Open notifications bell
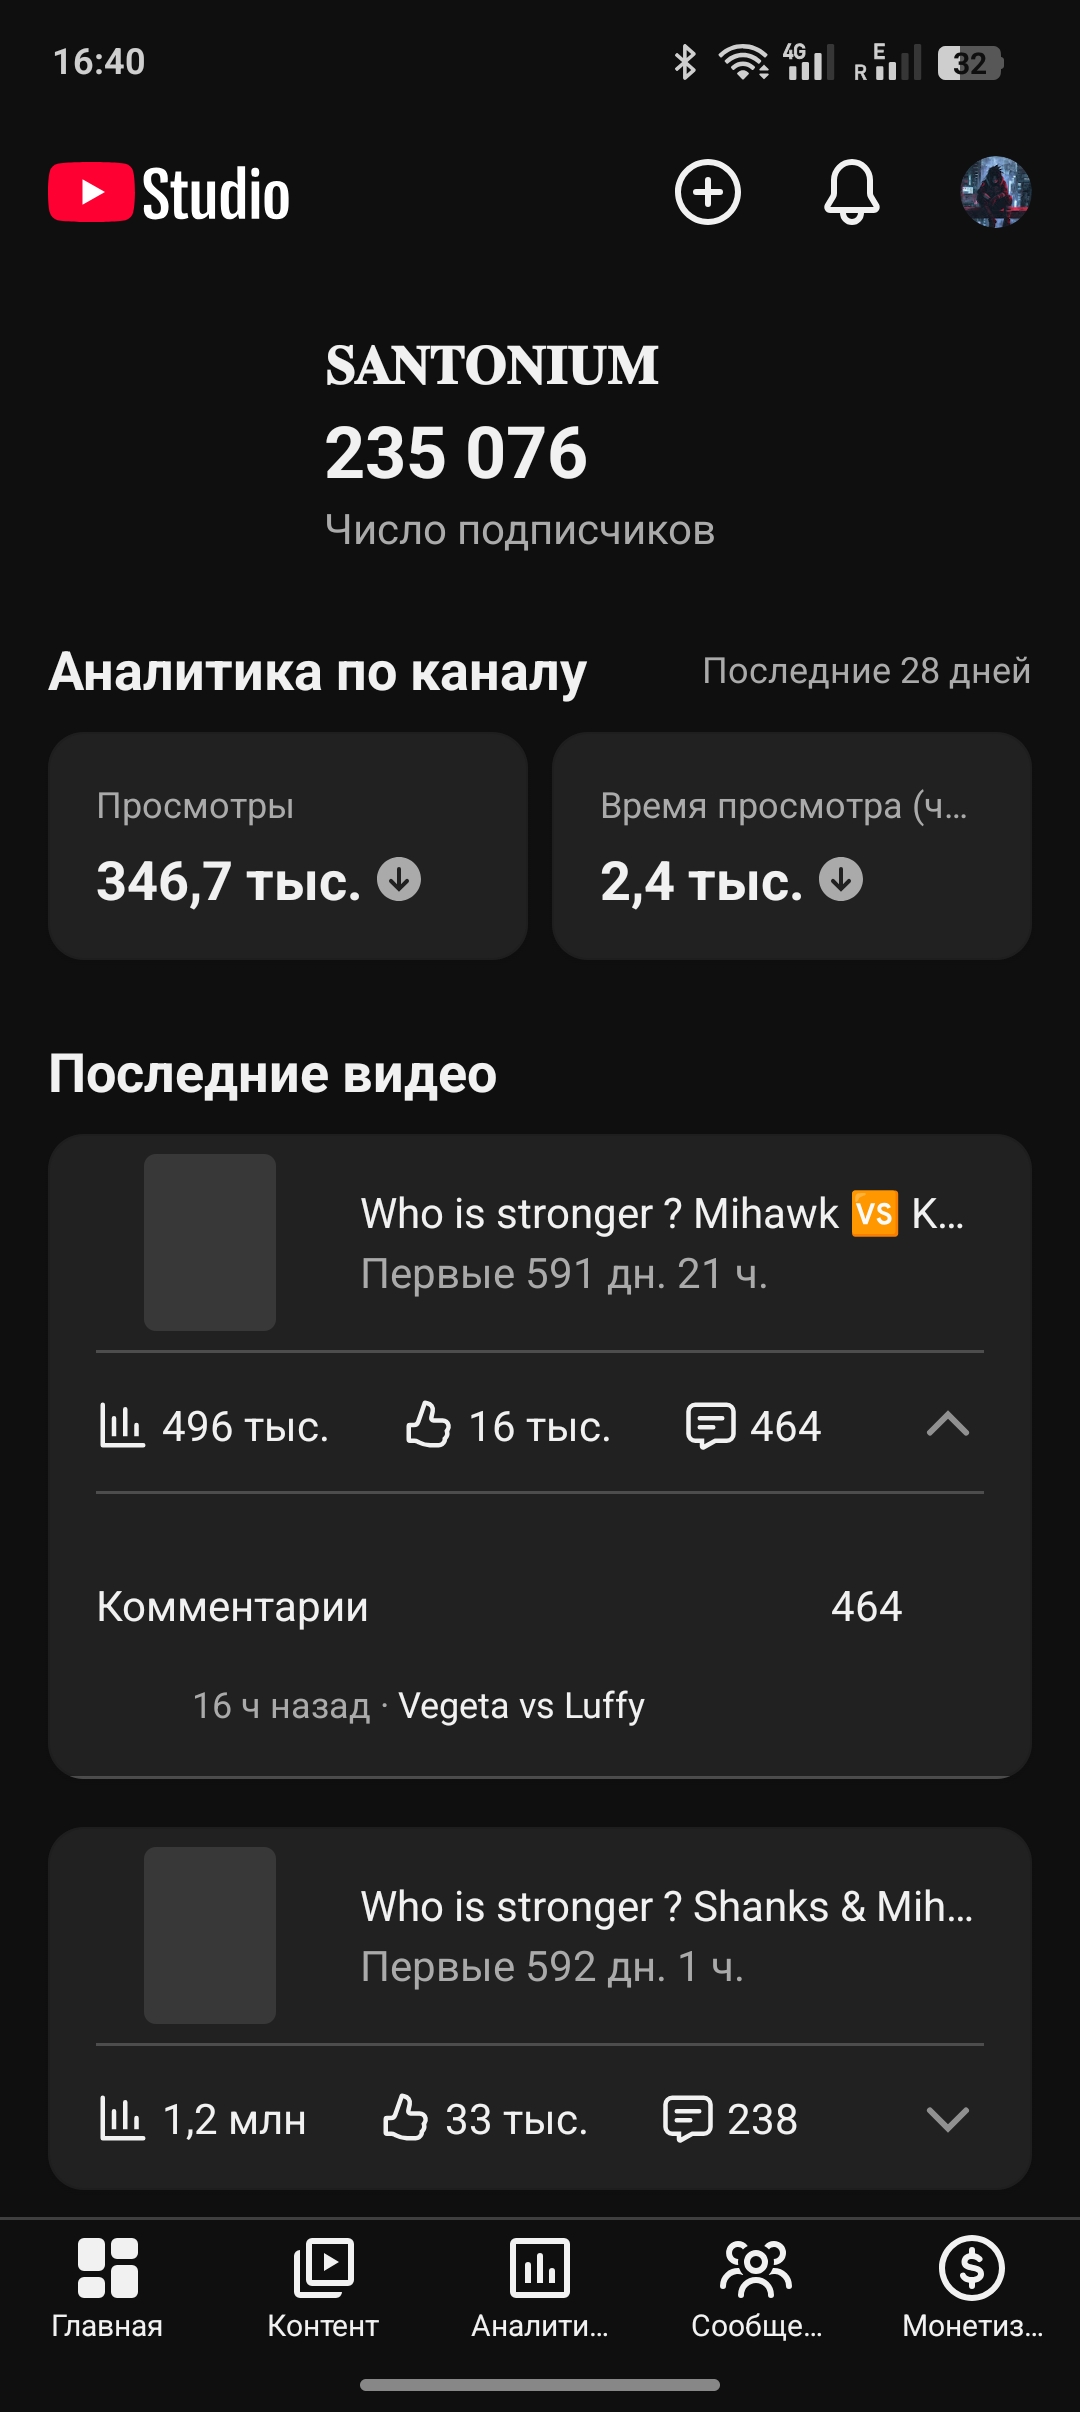Viewport: 1080px width, 2412px height. click(x=852, y=192)
